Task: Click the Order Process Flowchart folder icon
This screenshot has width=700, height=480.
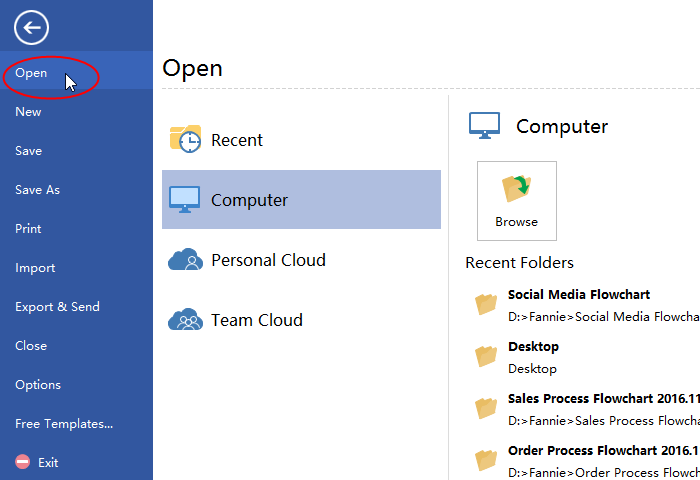Action: click(486, 460)
